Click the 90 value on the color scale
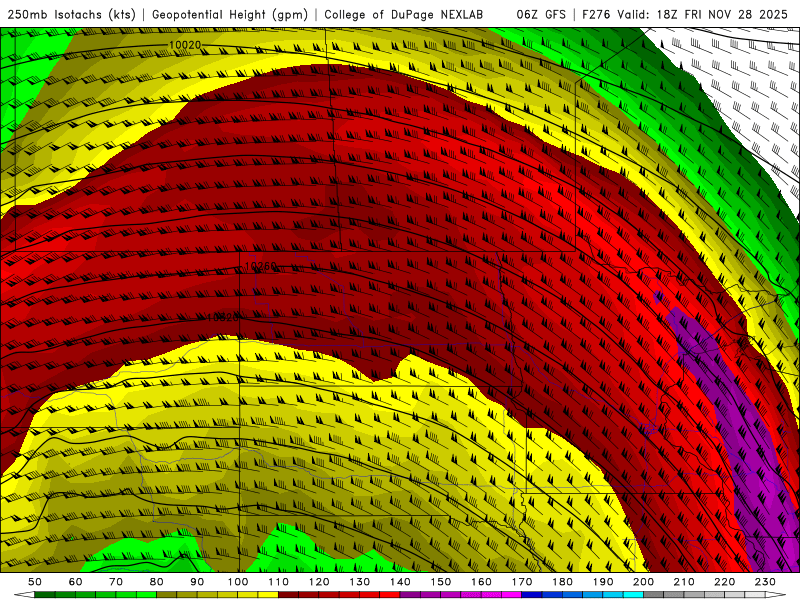Screen dimensions: 800x600 197,582
